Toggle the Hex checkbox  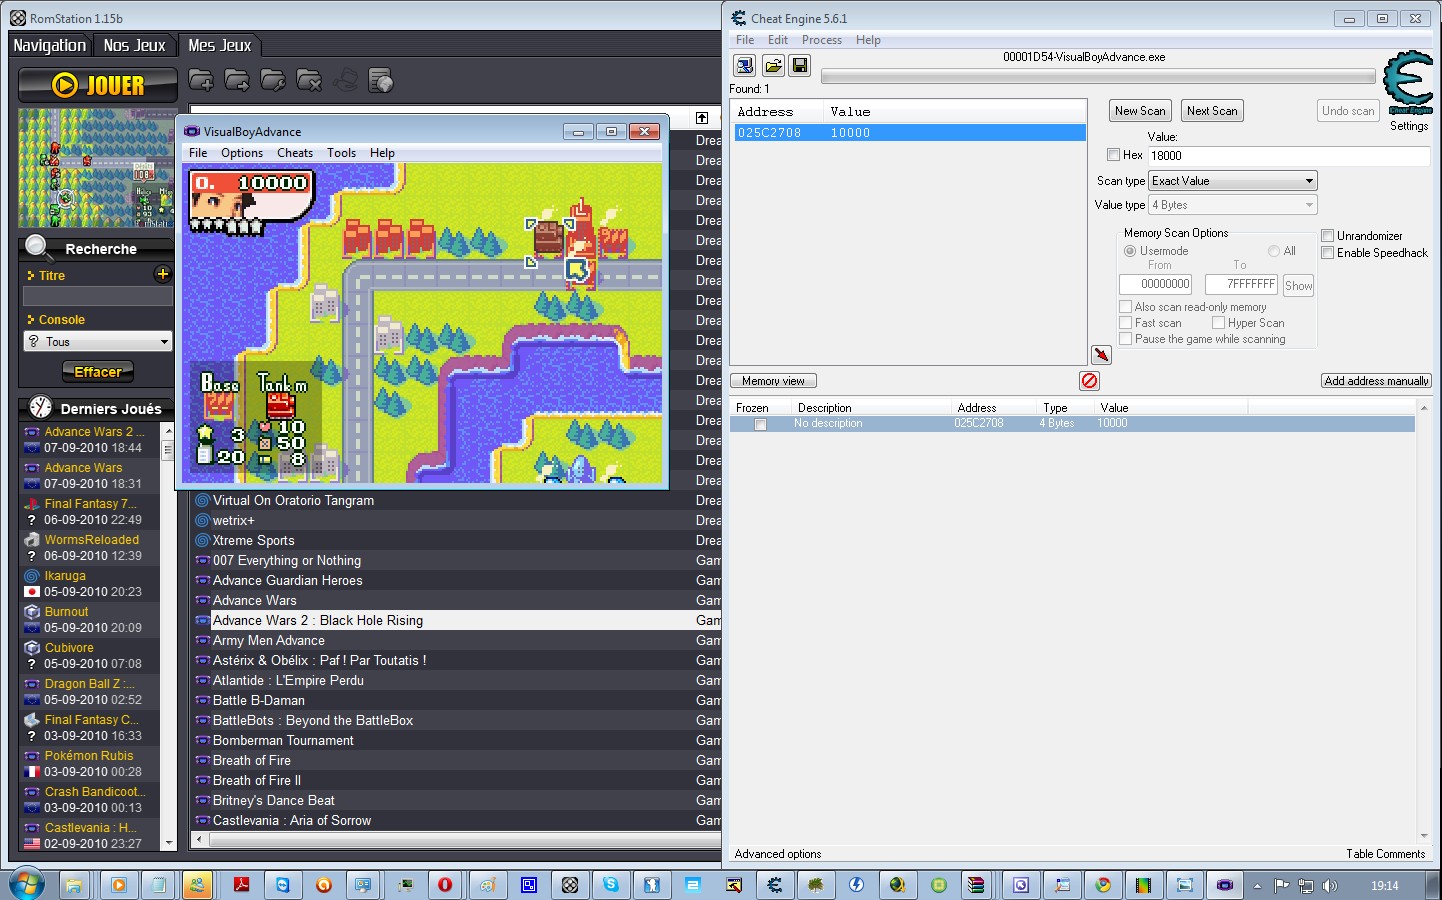[x=1113, y=155]
